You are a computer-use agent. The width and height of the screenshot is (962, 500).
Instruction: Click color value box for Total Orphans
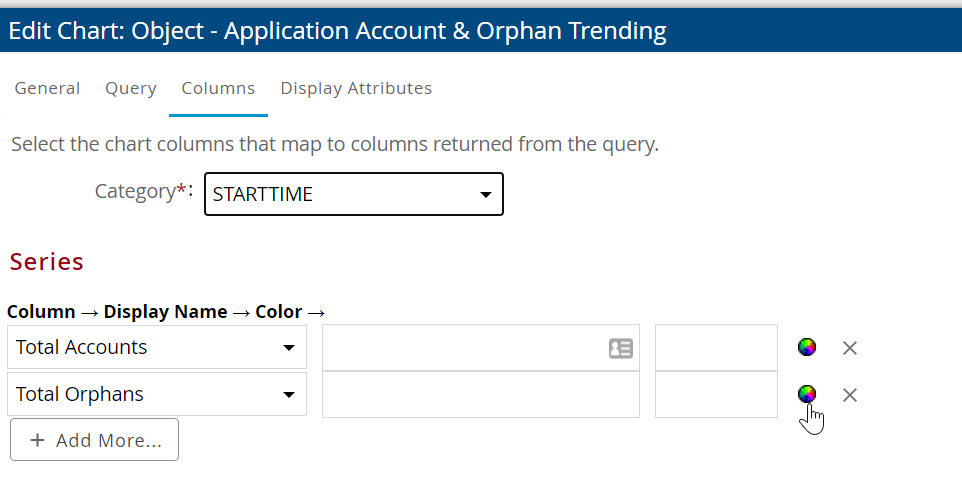716,395
